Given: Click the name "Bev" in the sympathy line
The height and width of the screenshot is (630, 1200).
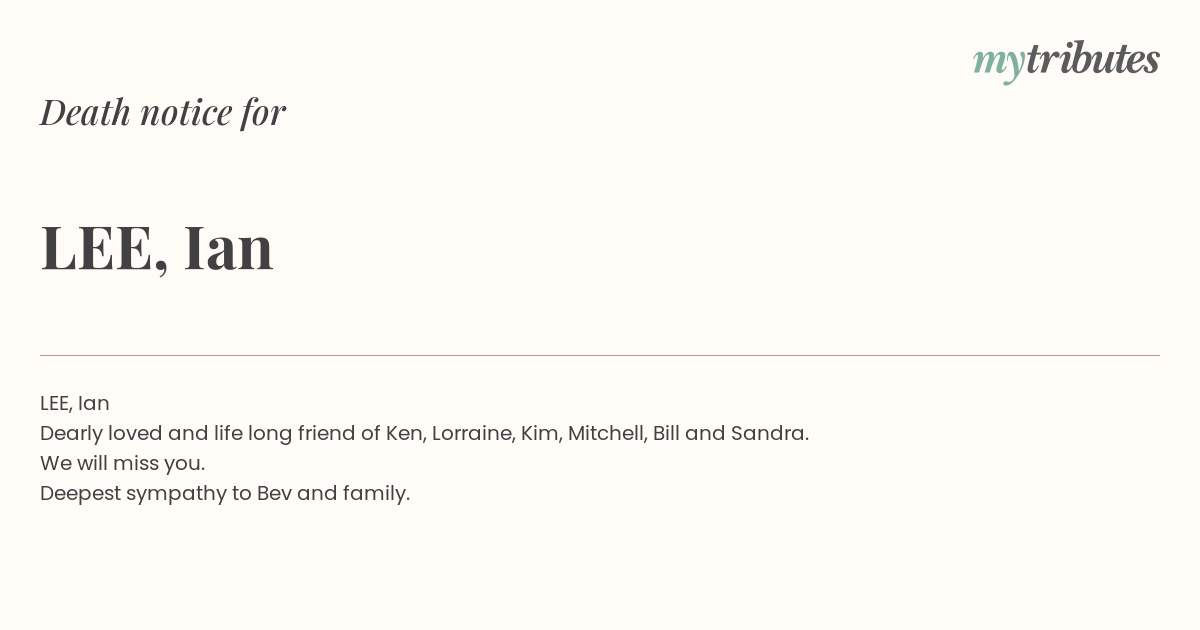Looking at the screenshot, I should [274, 493].
